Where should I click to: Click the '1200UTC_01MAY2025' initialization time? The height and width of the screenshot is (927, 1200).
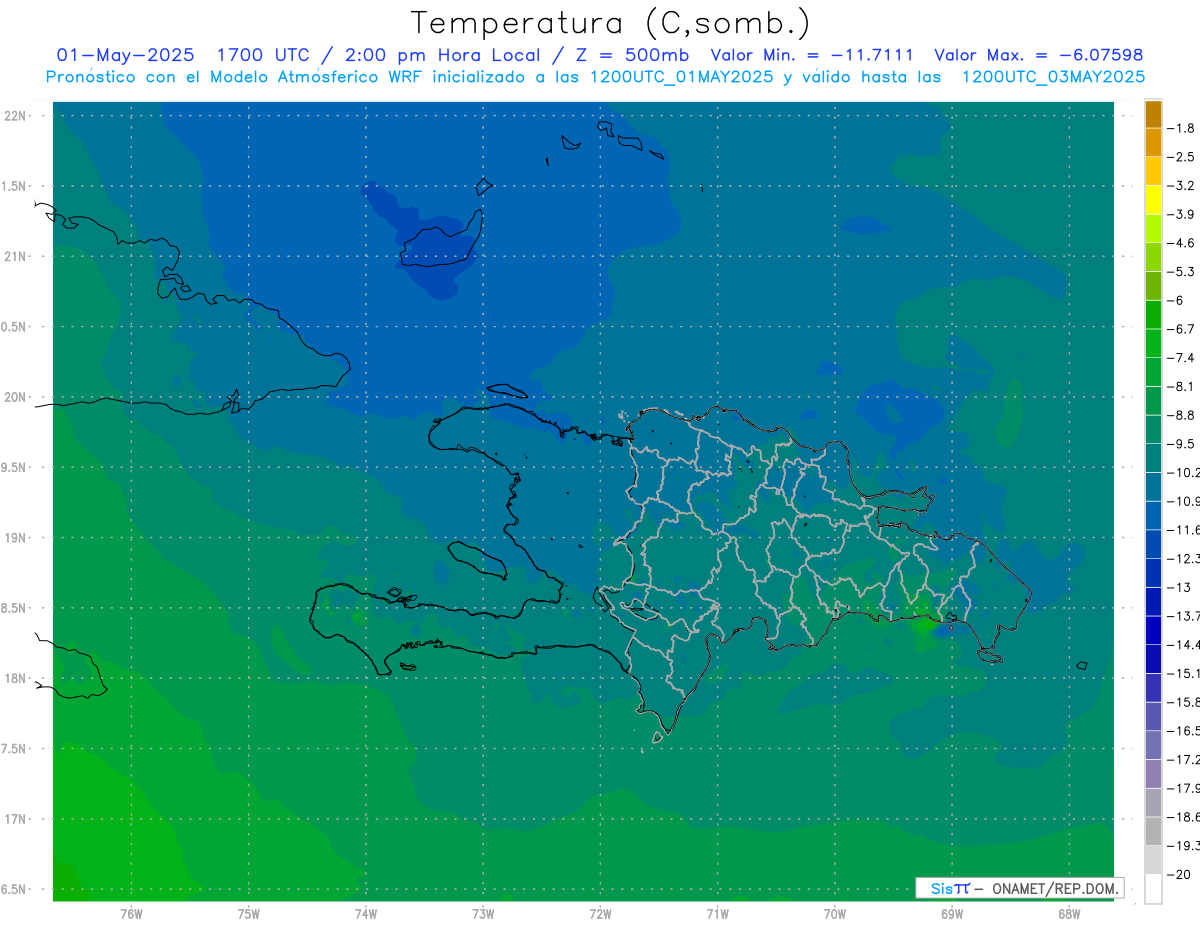(x=681, y=77)
